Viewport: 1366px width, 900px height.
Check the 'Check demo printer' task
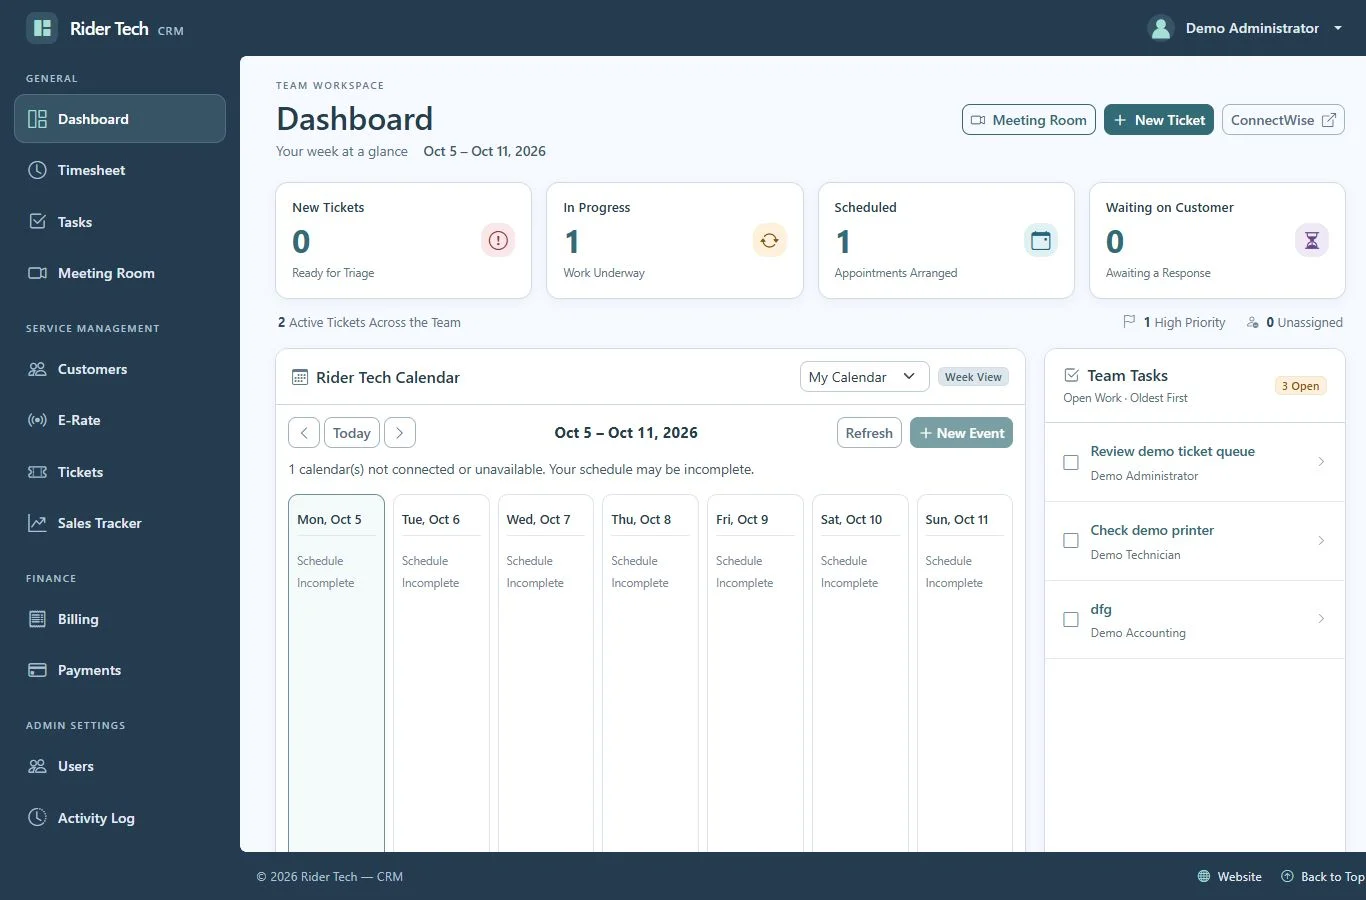pos(1071,541)
